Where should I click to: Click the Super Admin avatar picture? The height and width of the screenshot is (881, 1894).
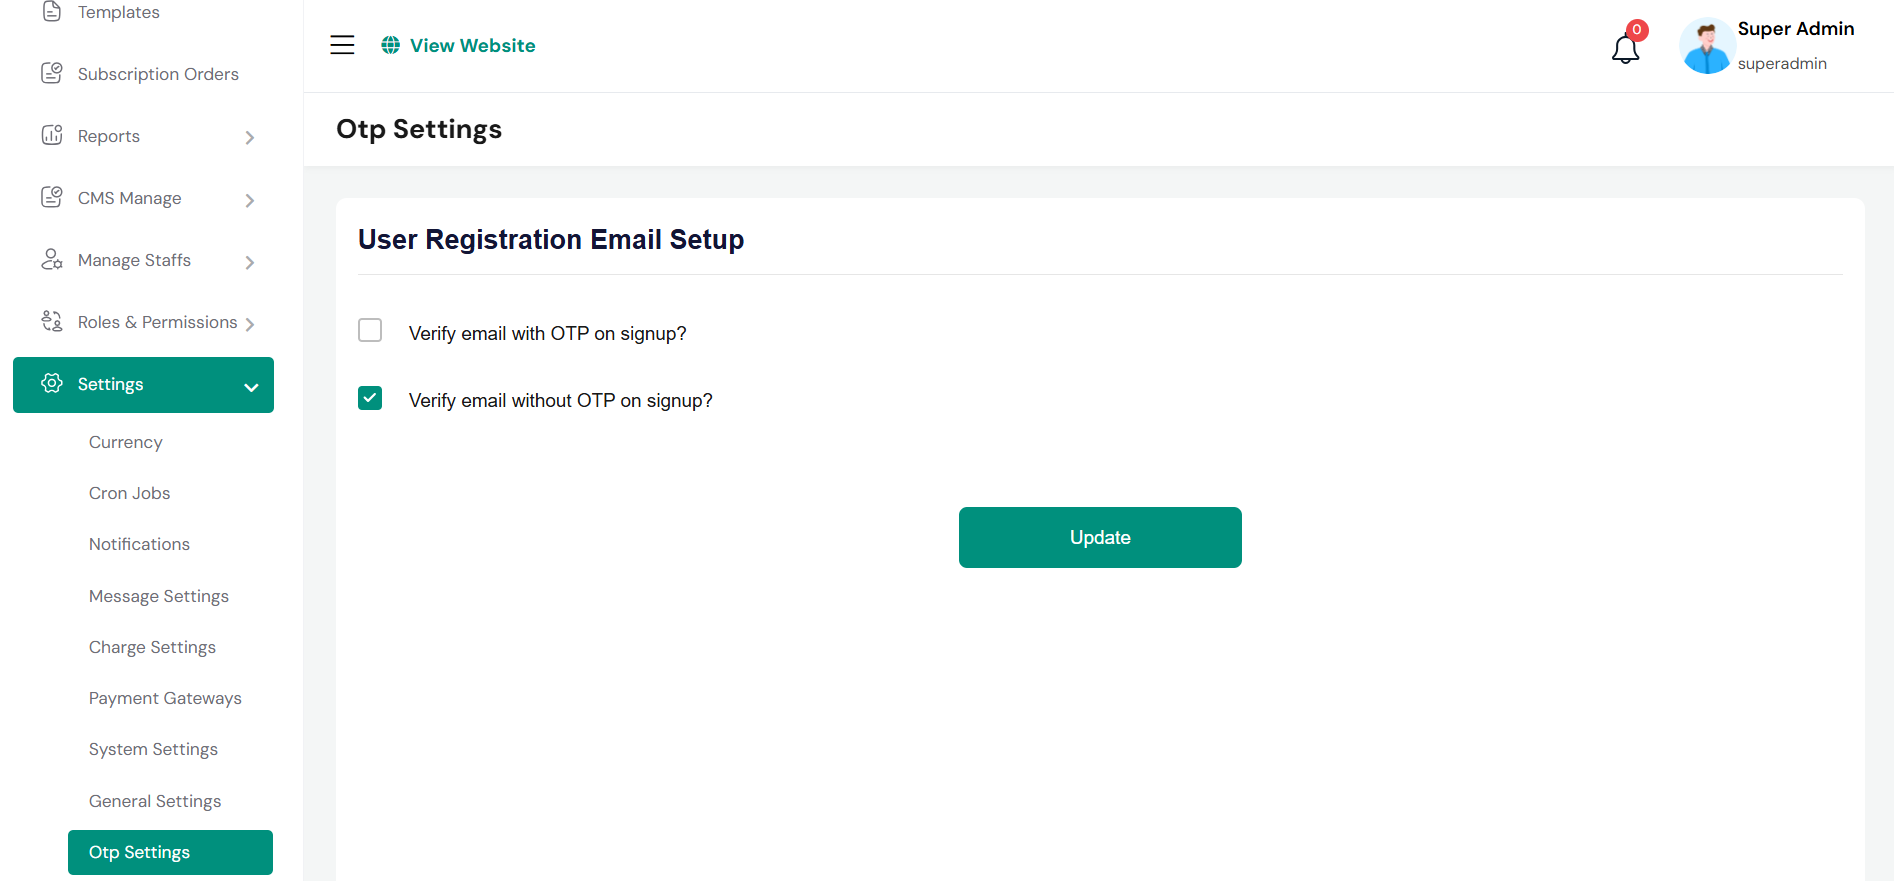pos(1706,46)
